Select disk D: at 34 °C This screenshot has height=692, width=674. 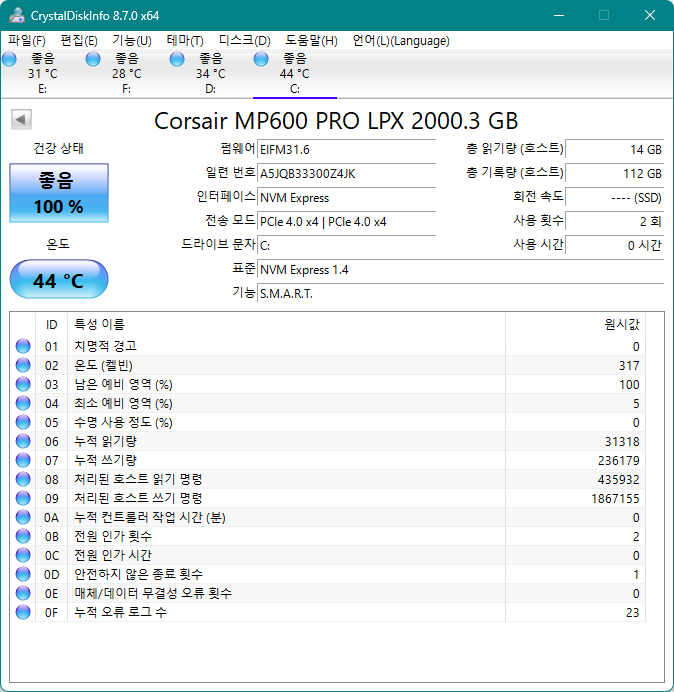[x=211, y=73]
